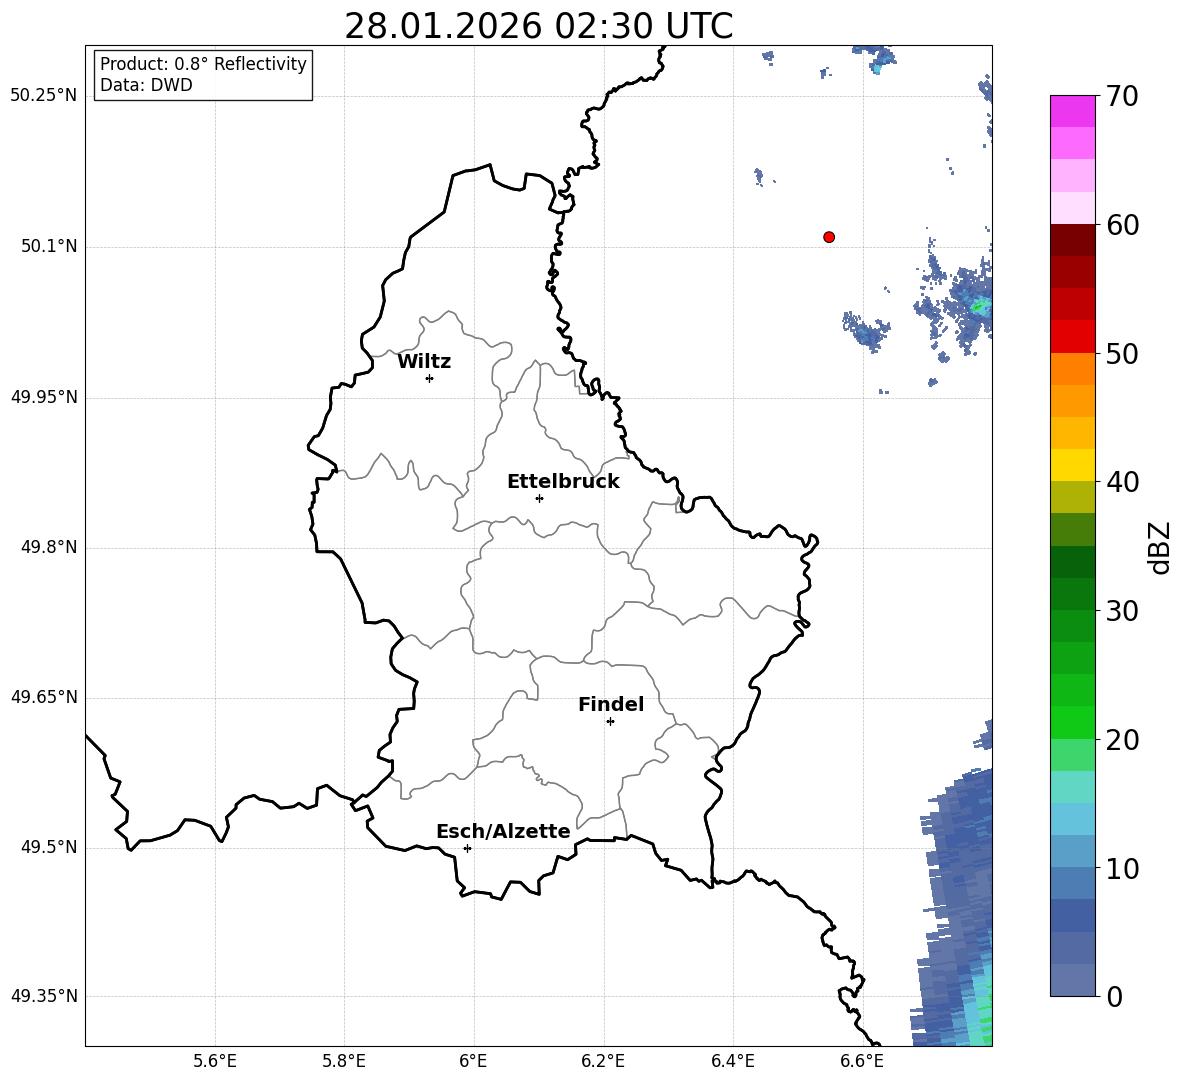The height and width of the screenshot is (1081, 1184).
Task: Click the 10 colorbar tick label
Action: click(x=1122, y=869)
